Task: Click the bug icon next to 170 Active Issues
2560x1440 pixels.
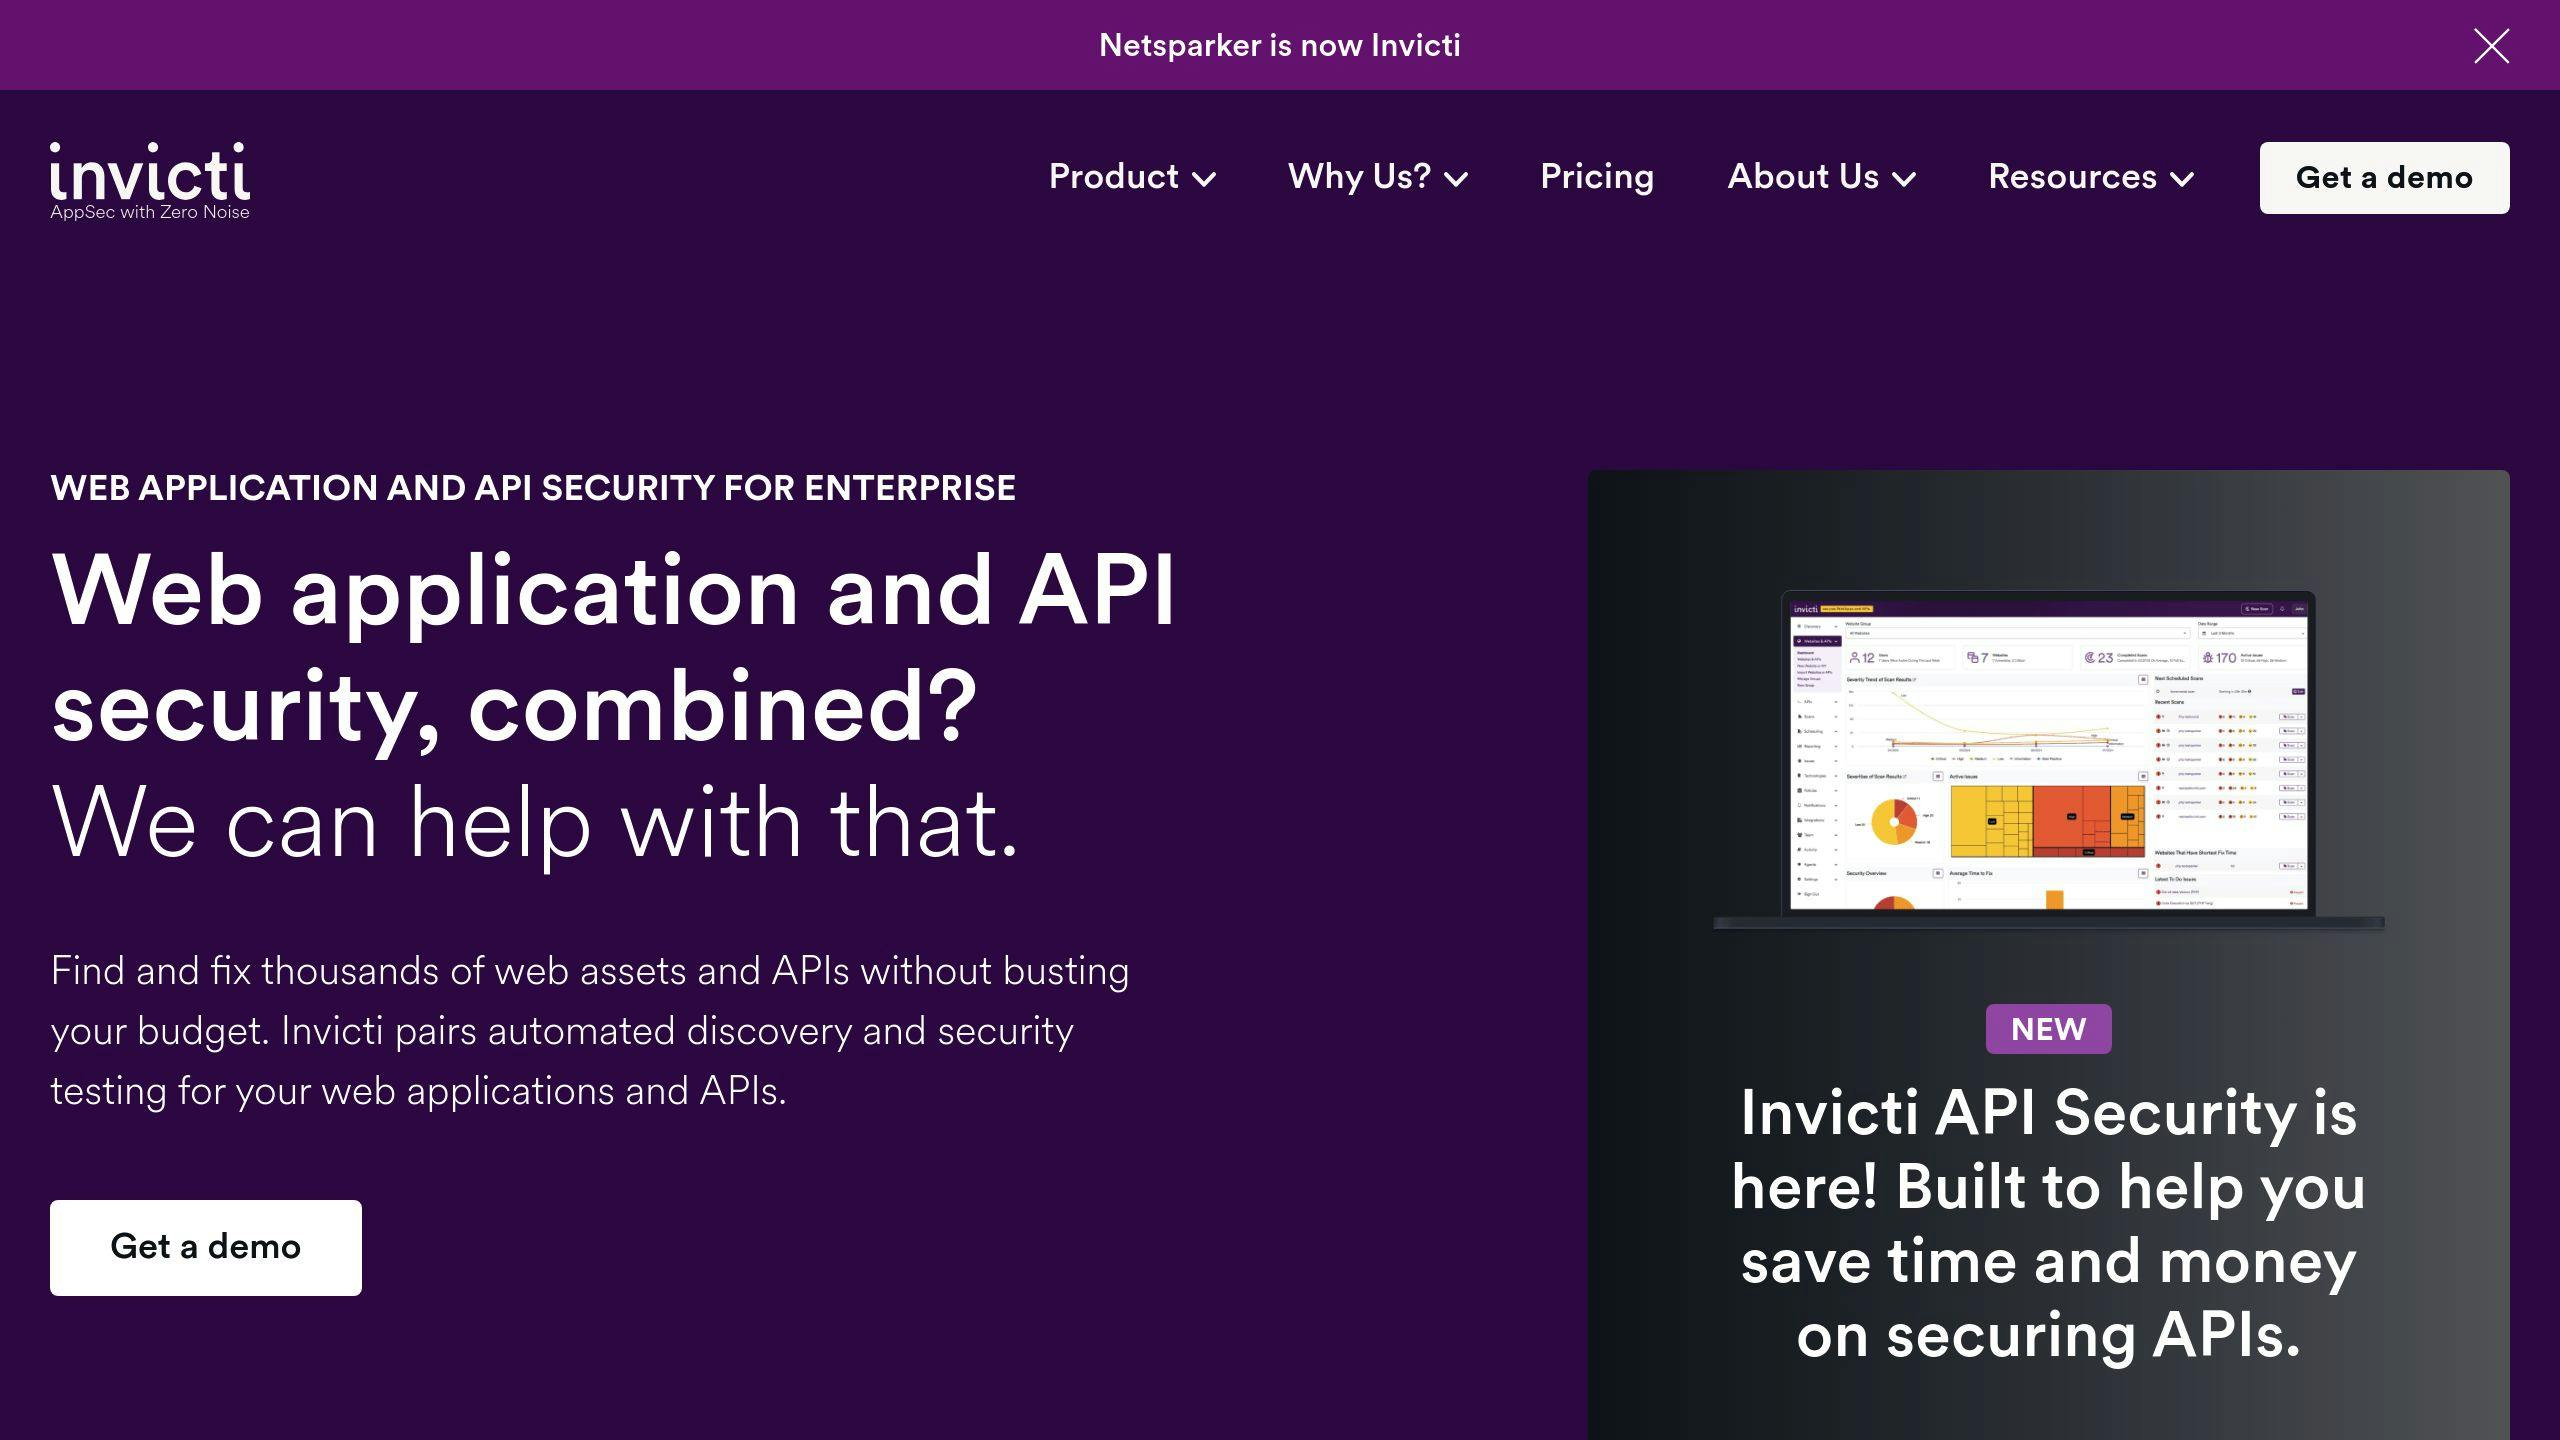Action: click(2208, 658)
